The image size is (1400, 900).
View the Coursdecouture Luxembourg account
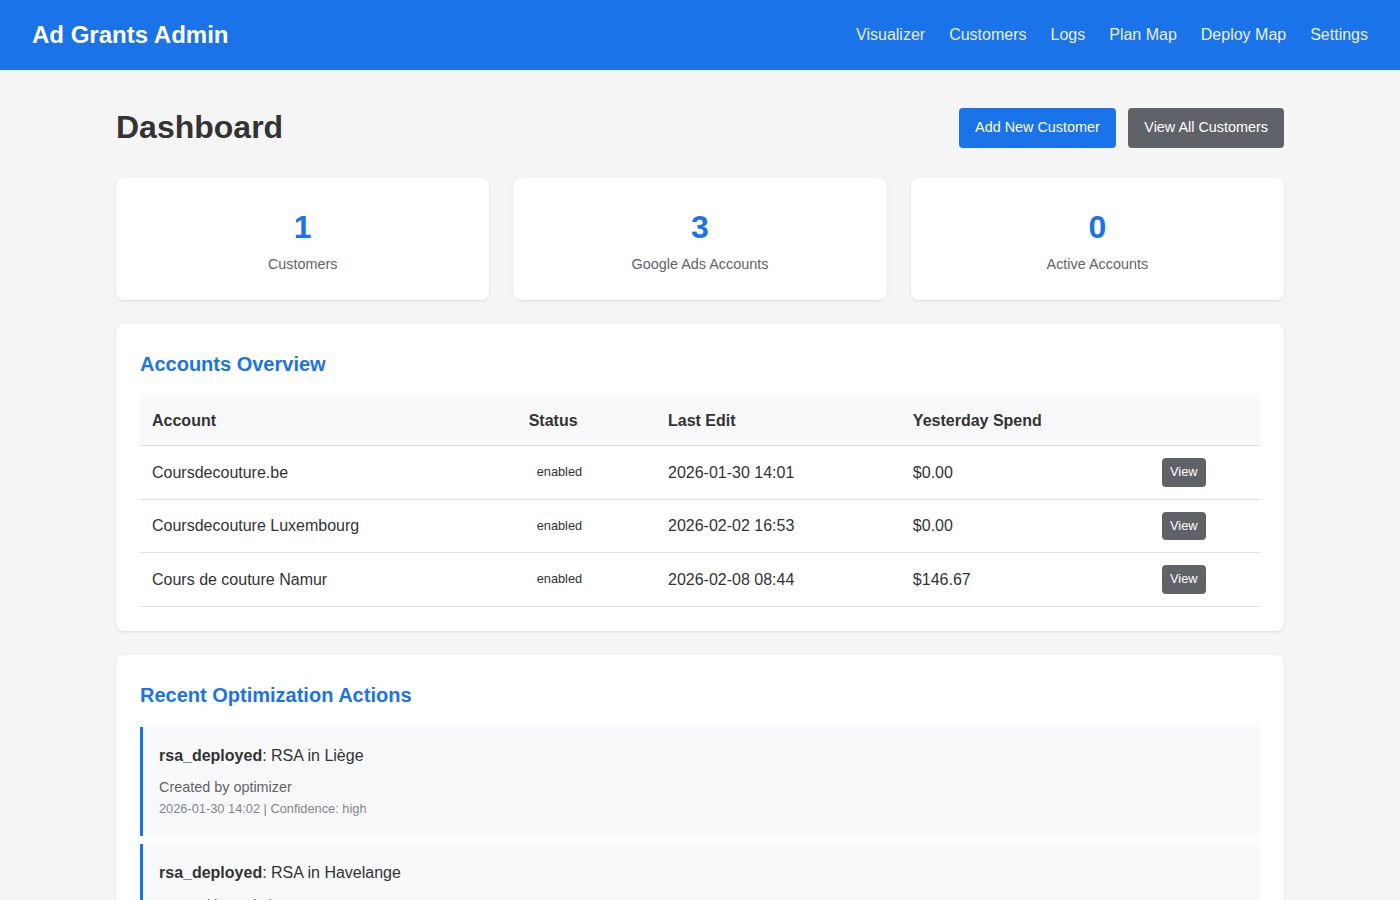coord(1183,526)
